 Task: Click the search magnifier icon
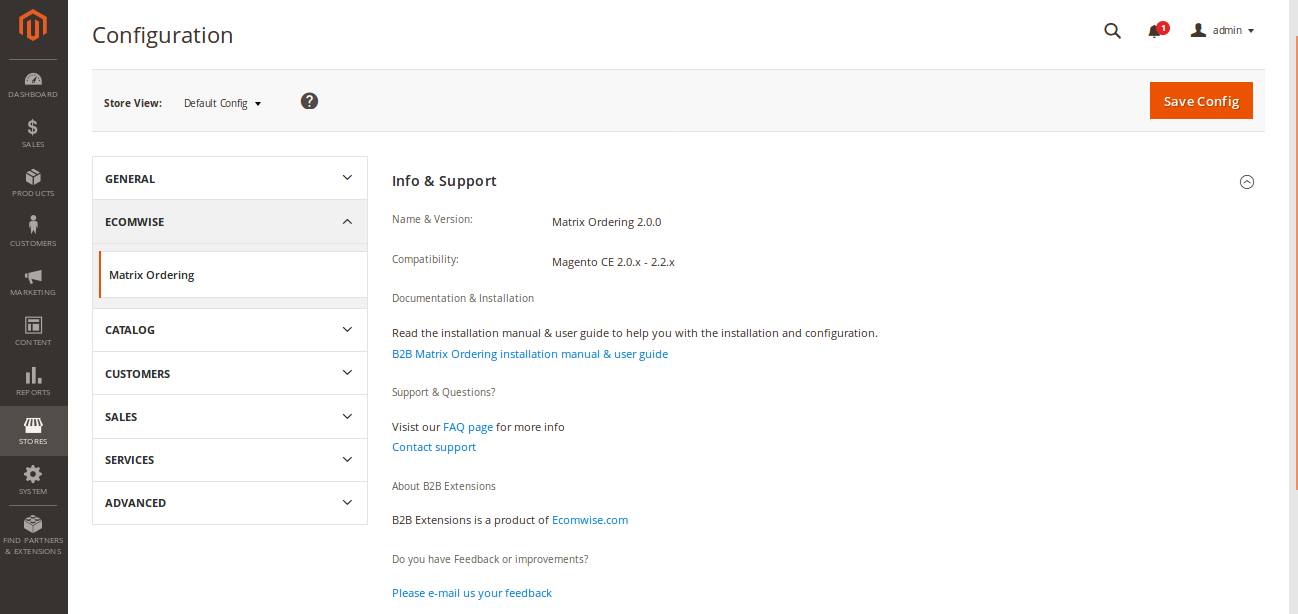(1112, 31)
